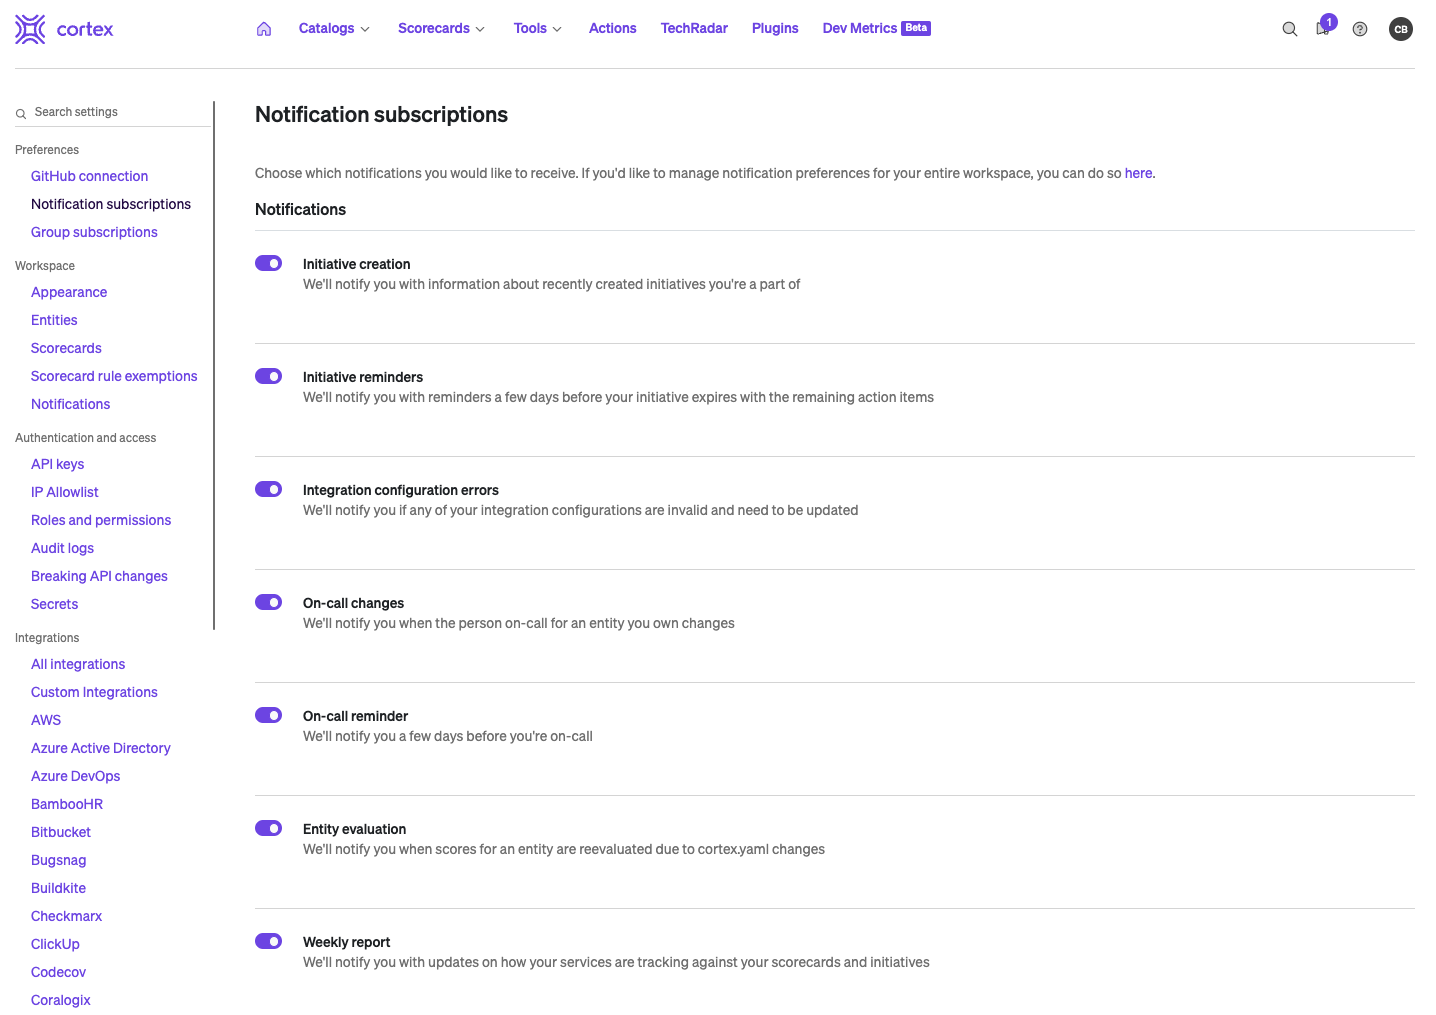Click the Cortex logo icon

(x=30, y=29)
